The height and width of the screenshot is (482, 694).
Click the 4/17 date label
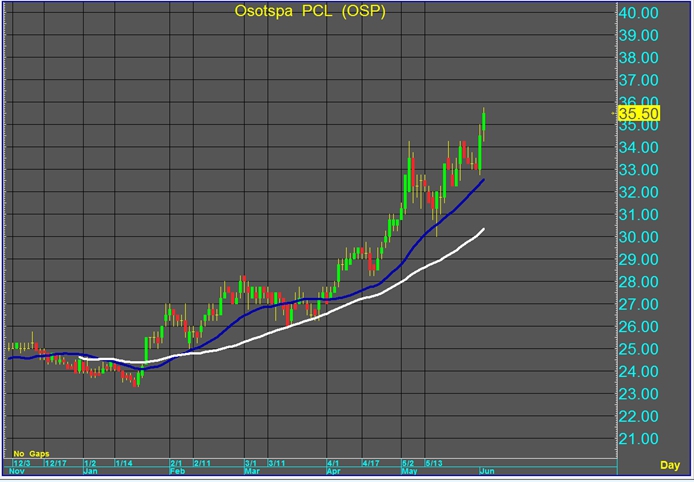coord(371,463)
